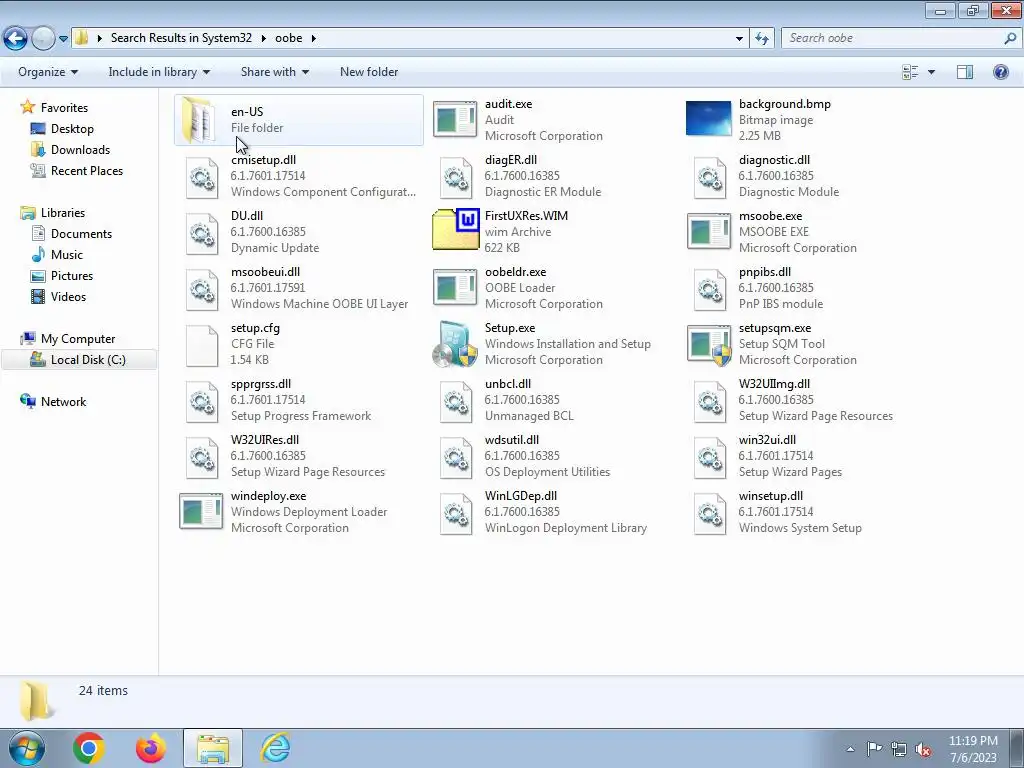Select the pnpibs.dll file icon
Image resolution: width=1024 pixels, height=768 pixels.
pyautogui.click(x=710, y=290)
